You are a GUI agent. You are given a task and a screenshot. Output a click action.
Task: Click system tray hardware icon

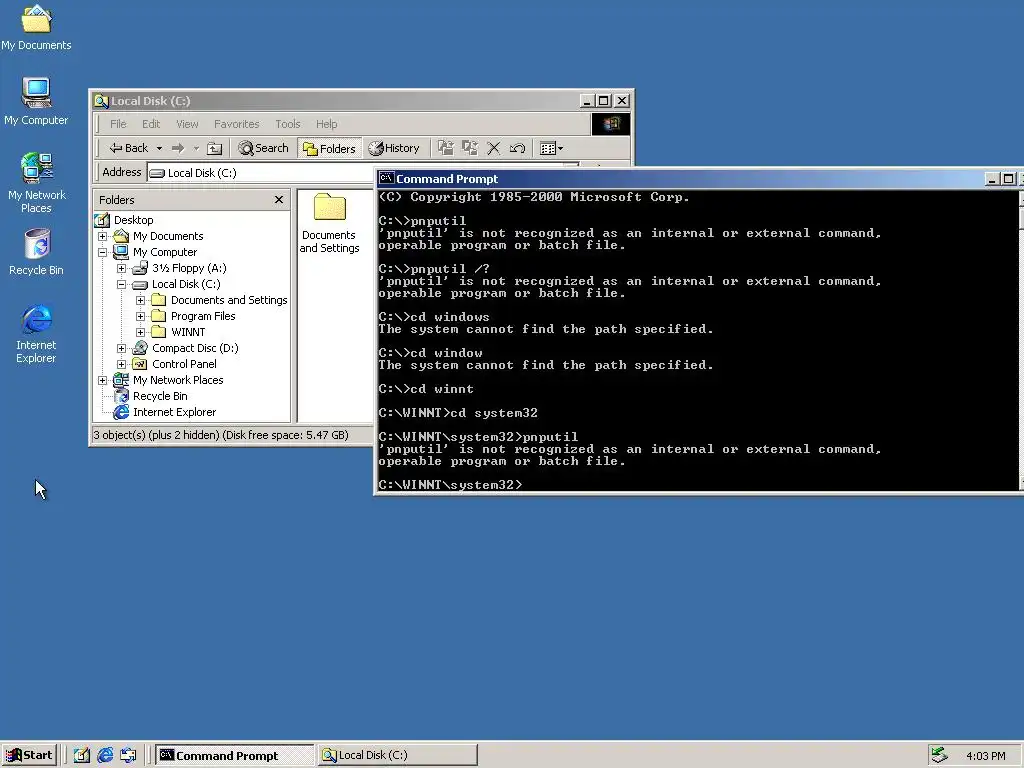point(939,755)
